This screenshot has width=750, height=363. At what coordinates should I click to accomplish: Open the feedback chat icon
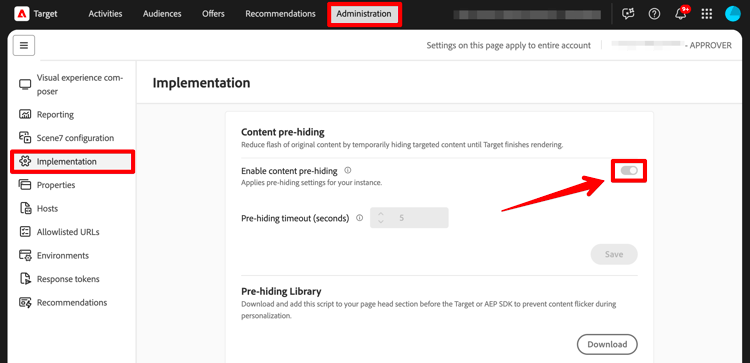[628, 14]
